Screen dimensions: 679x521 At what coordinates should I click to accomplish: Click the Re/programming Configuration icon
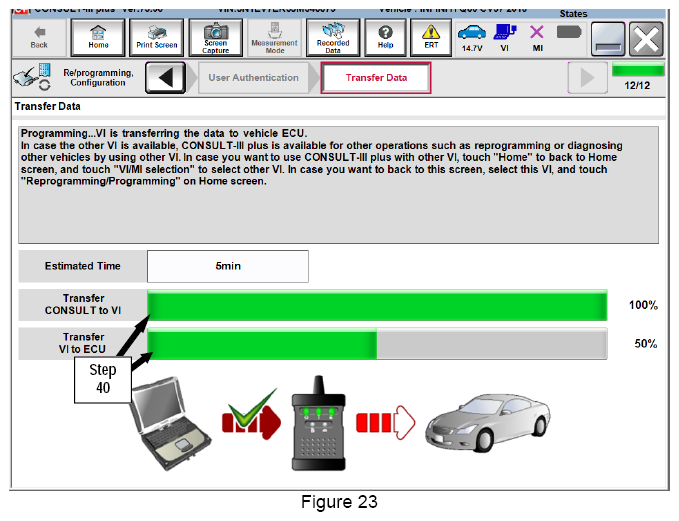point(32,77)
